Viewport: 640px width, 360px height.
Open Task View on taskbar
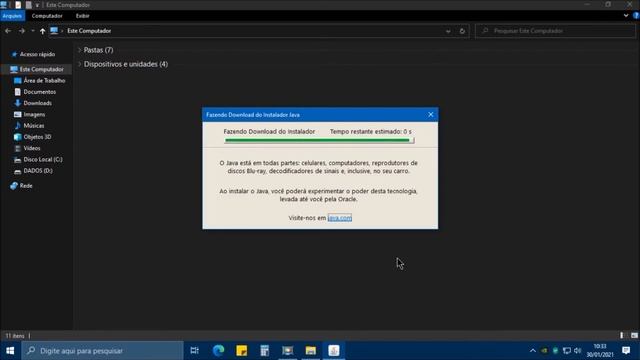coord(195,351)
